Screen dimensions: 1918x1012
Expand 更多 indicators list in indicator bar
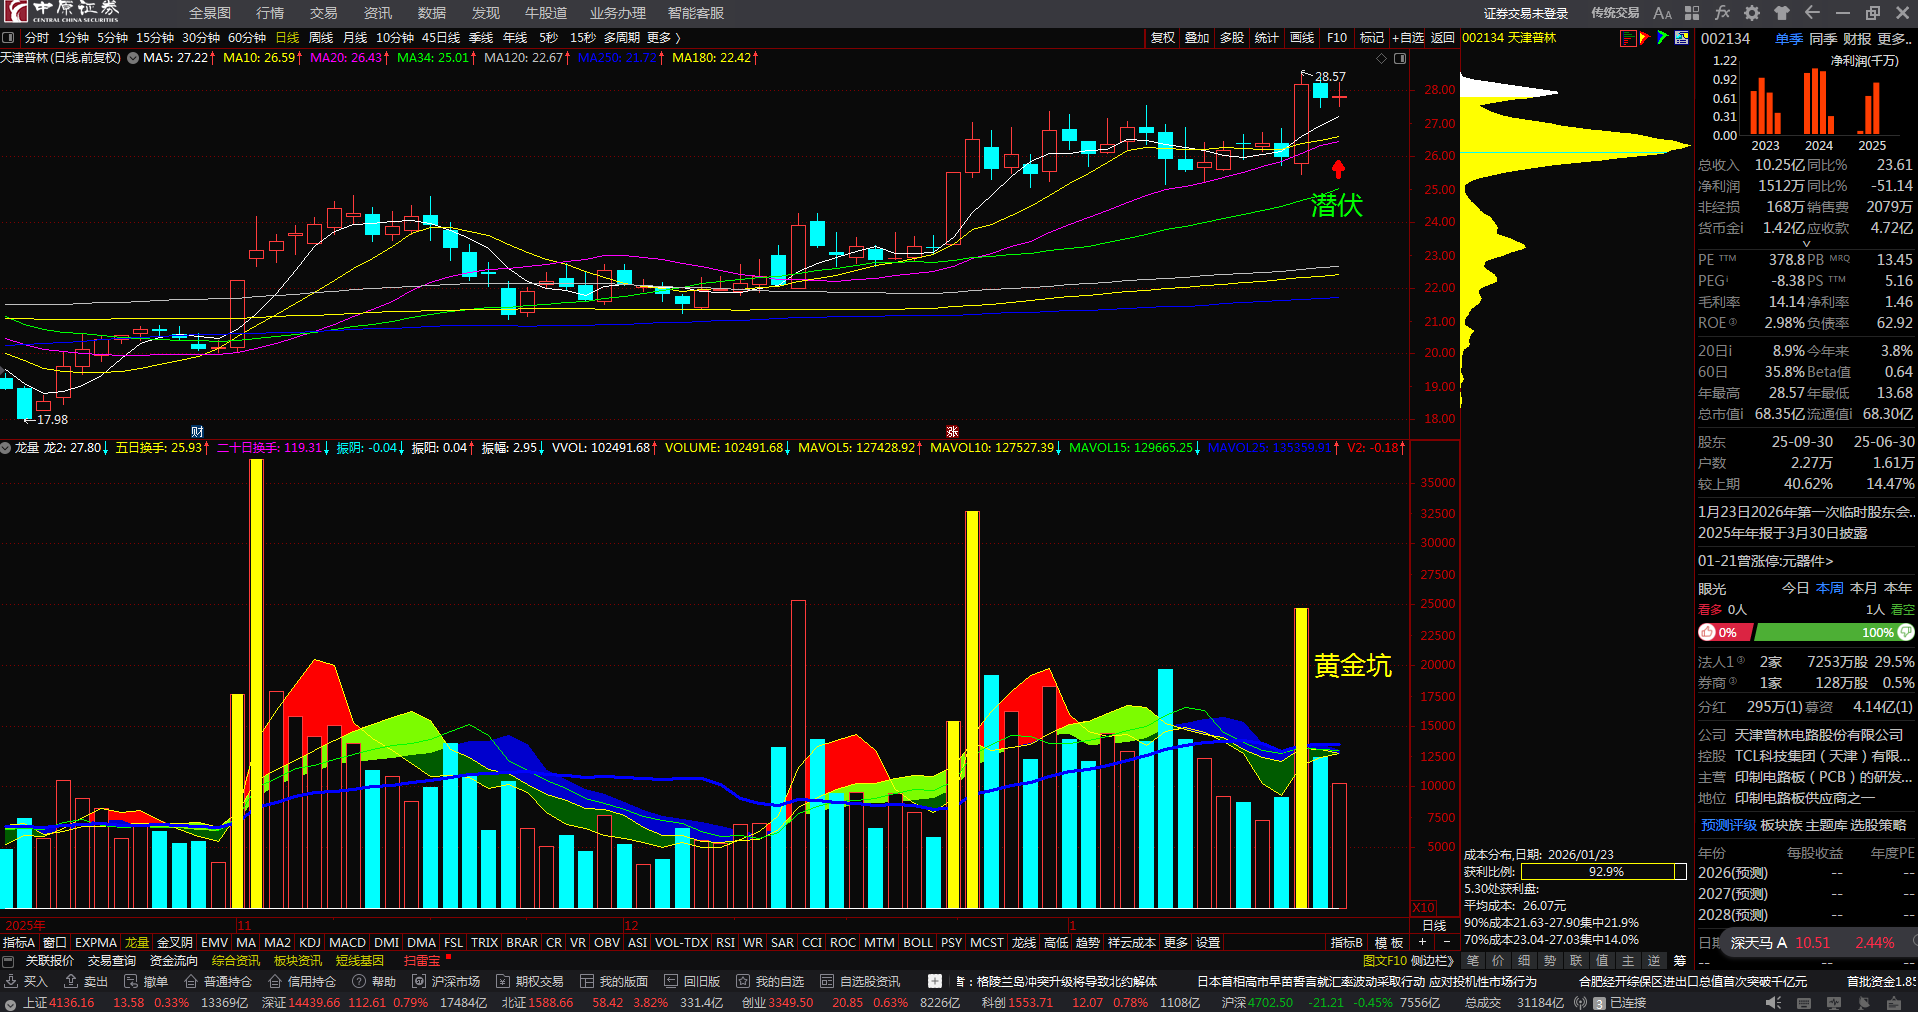pos(1176,943)
